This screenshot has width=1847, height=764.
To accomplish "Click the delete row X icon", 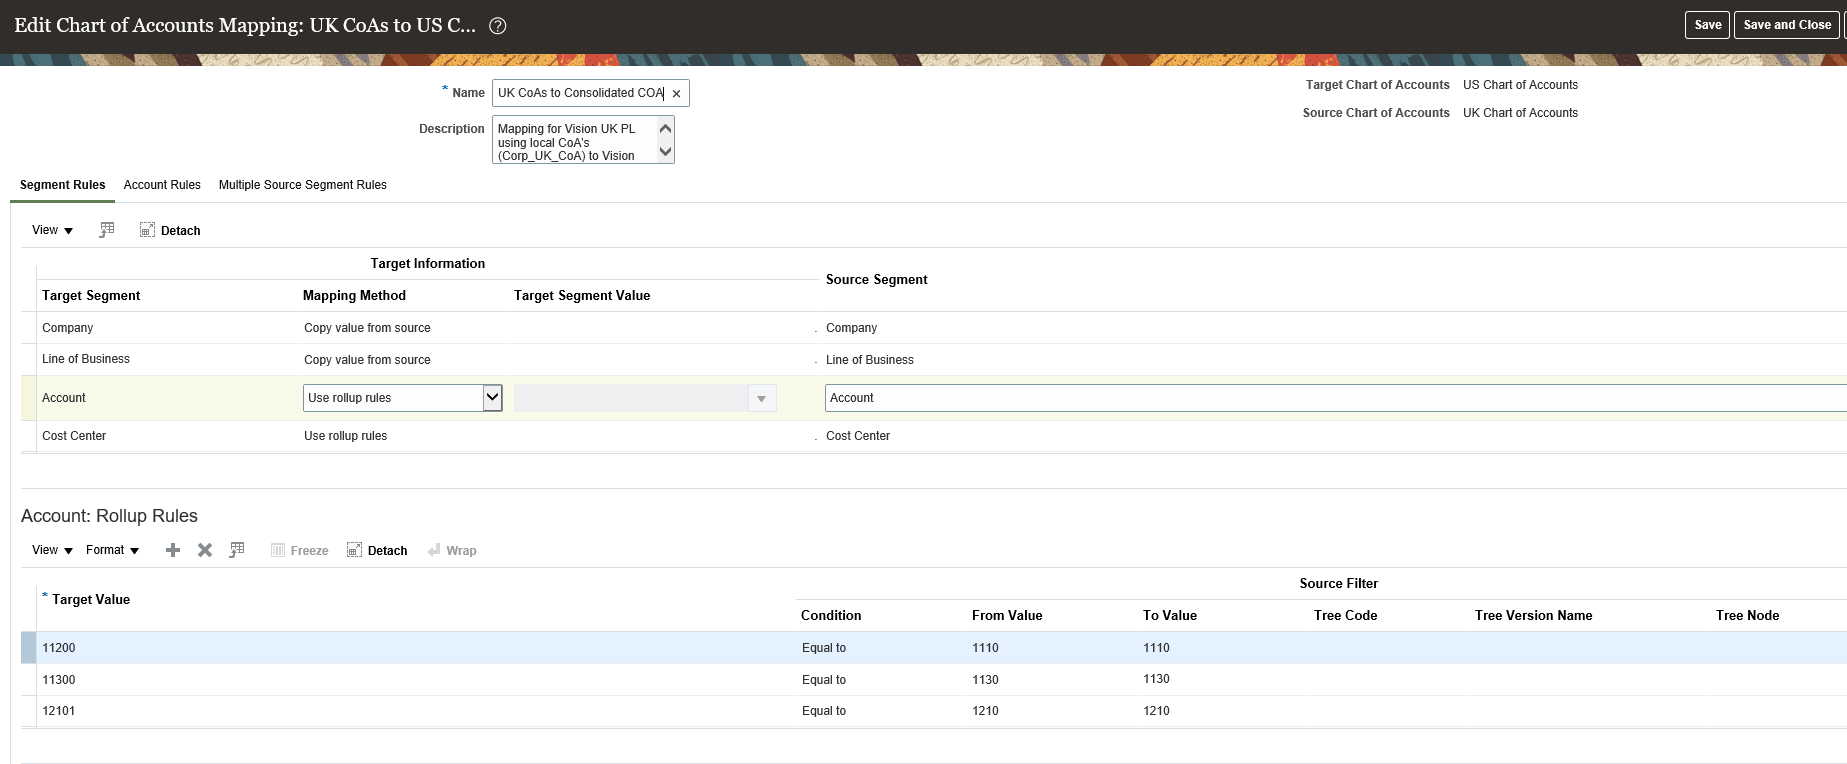I will [205, 550].
